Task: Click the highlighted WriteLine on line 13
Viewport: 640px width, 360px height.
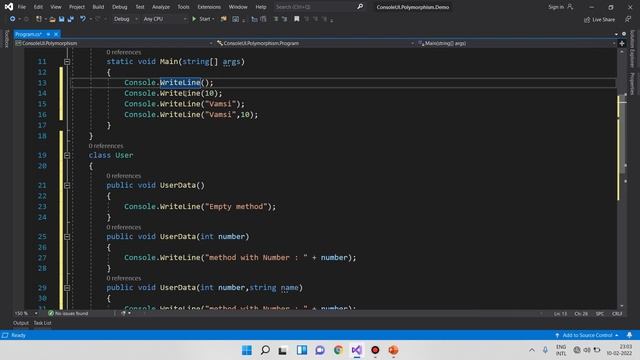Action: coord(180,82)
